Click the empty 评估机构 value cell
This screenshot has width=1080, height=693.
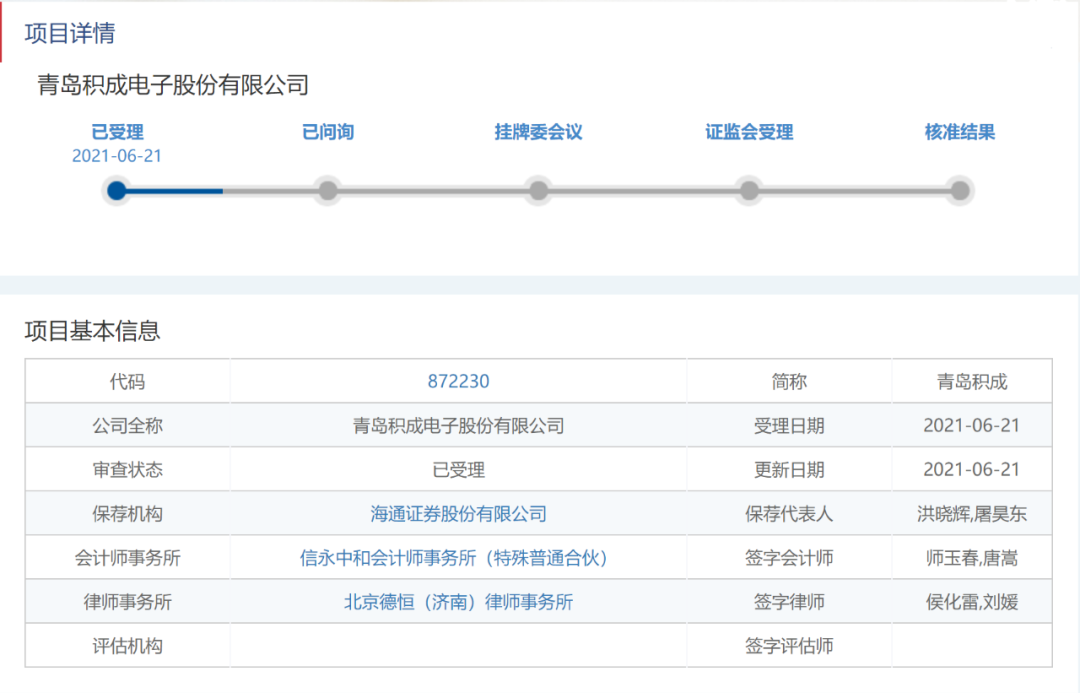pos(458,646)
